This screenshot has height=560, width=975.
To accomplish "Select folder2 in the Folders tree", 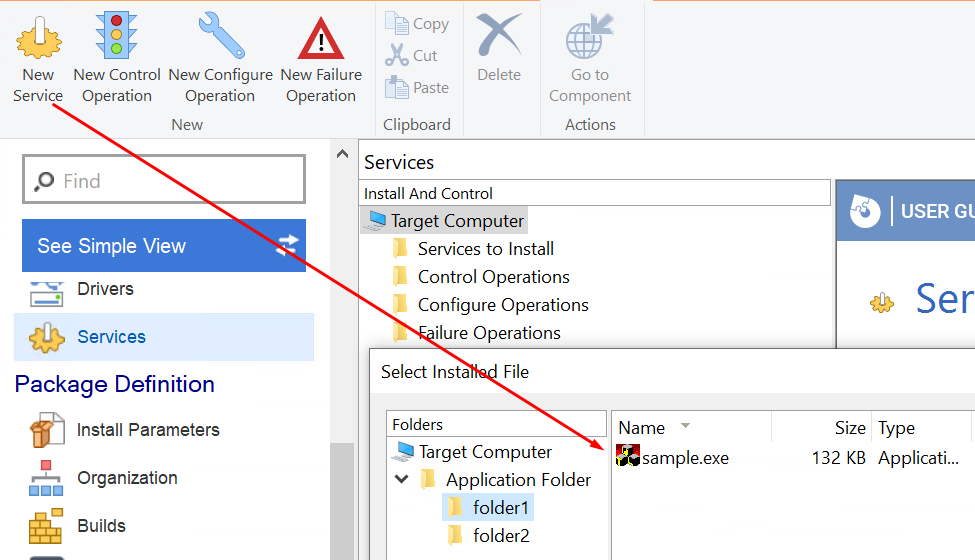I will (x=501, y=536).
